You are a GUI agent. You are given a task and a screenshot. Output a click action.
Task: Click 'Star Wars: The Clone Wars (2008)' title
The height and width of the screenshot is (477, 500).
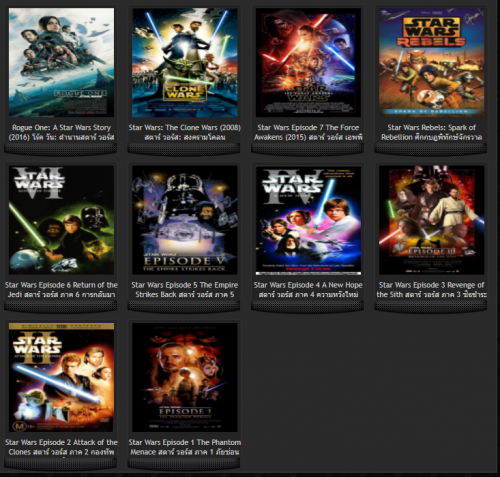185,132
